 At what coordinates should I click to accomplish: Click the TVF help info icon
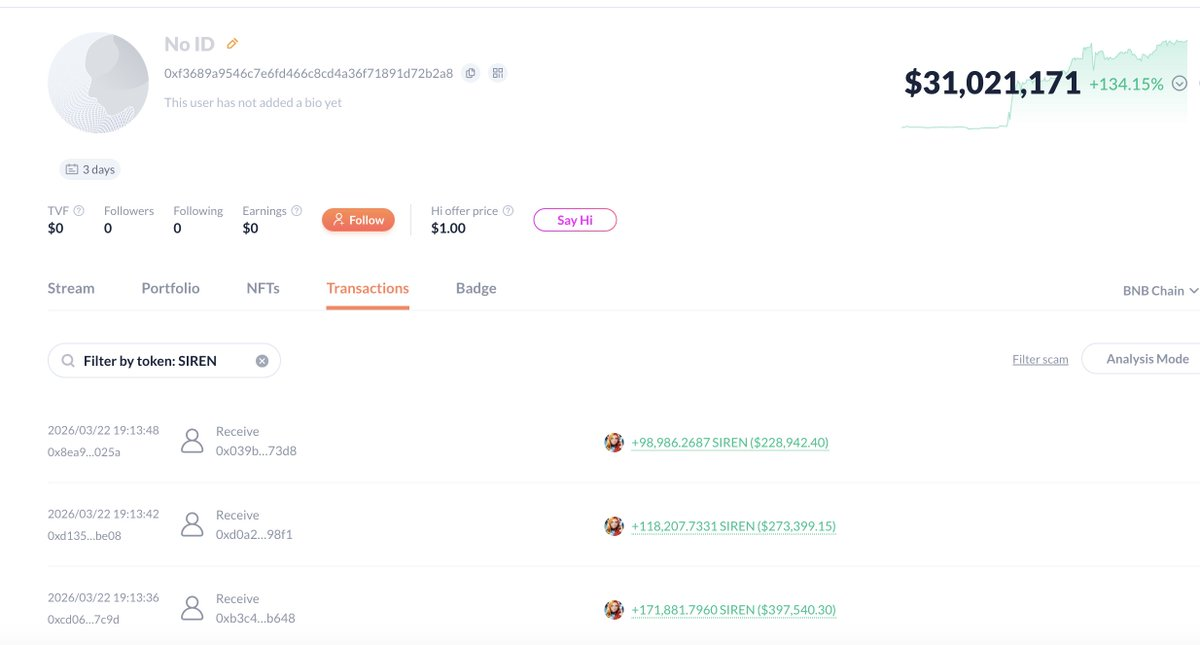point(79,211)
